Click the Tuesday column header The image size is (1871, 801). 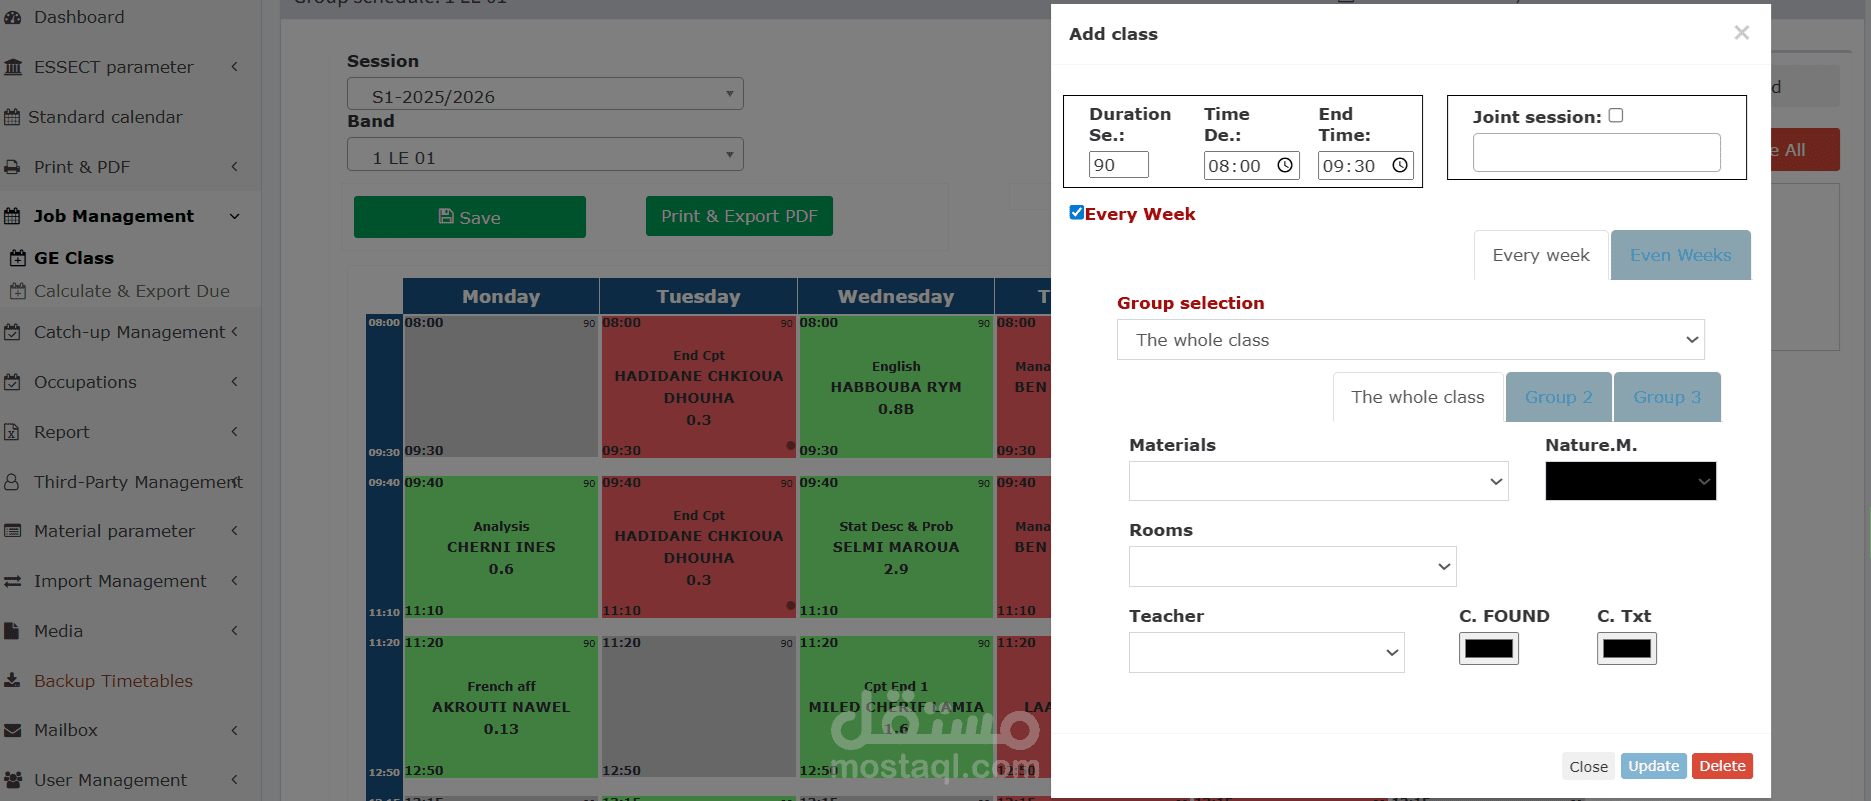tap(698, 296)
